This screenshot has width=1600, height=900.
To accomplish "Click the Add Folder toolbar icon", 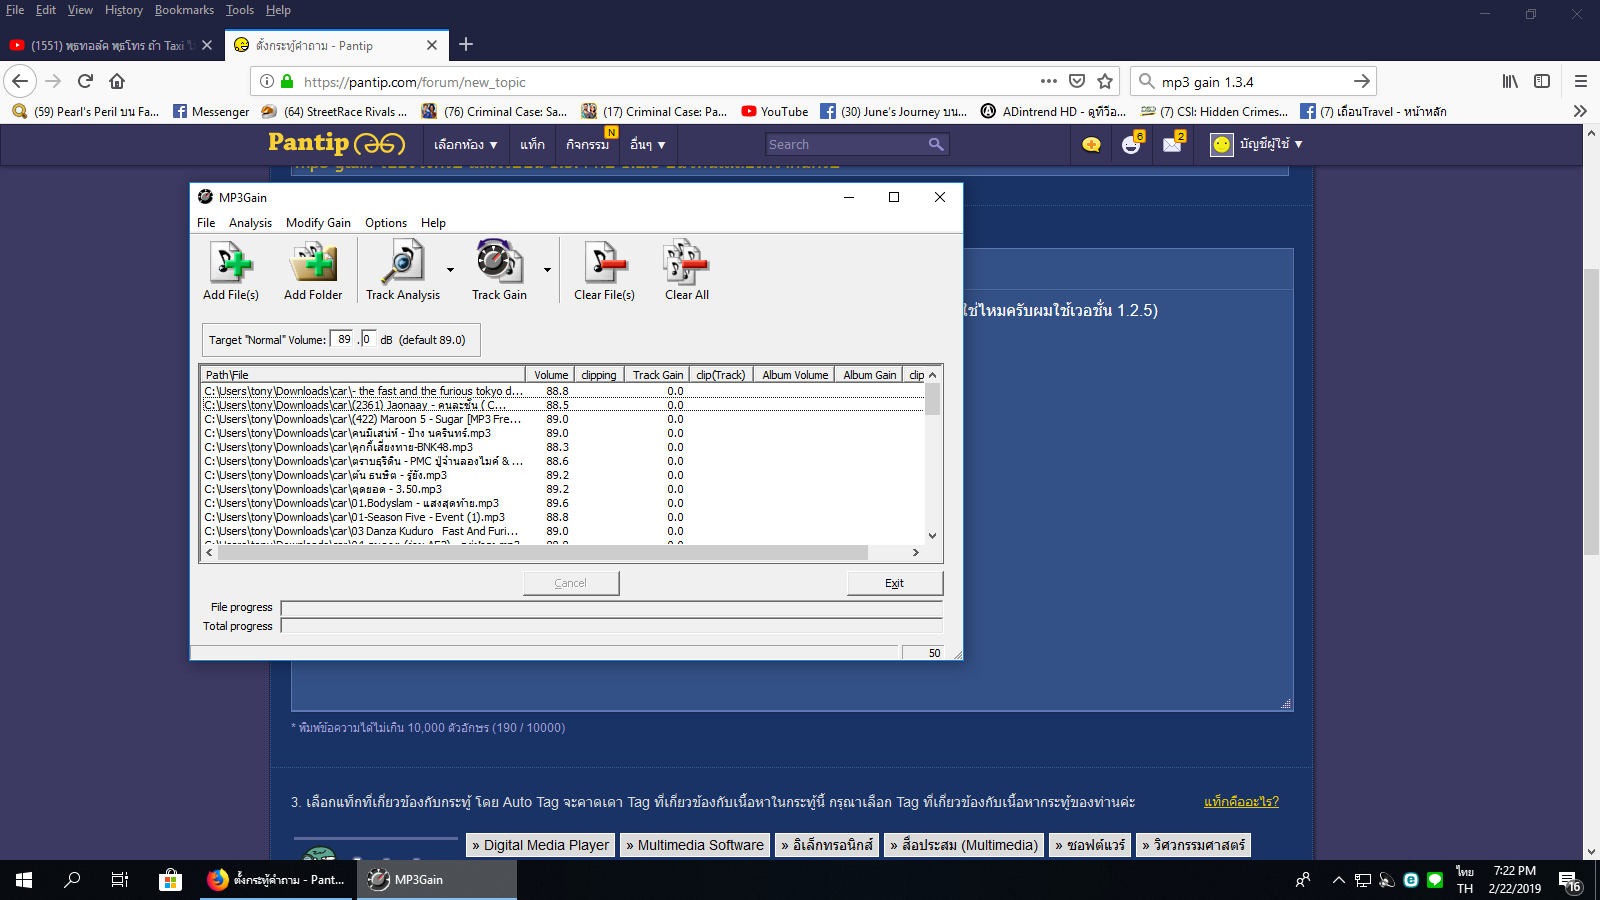I will [313, 271].
